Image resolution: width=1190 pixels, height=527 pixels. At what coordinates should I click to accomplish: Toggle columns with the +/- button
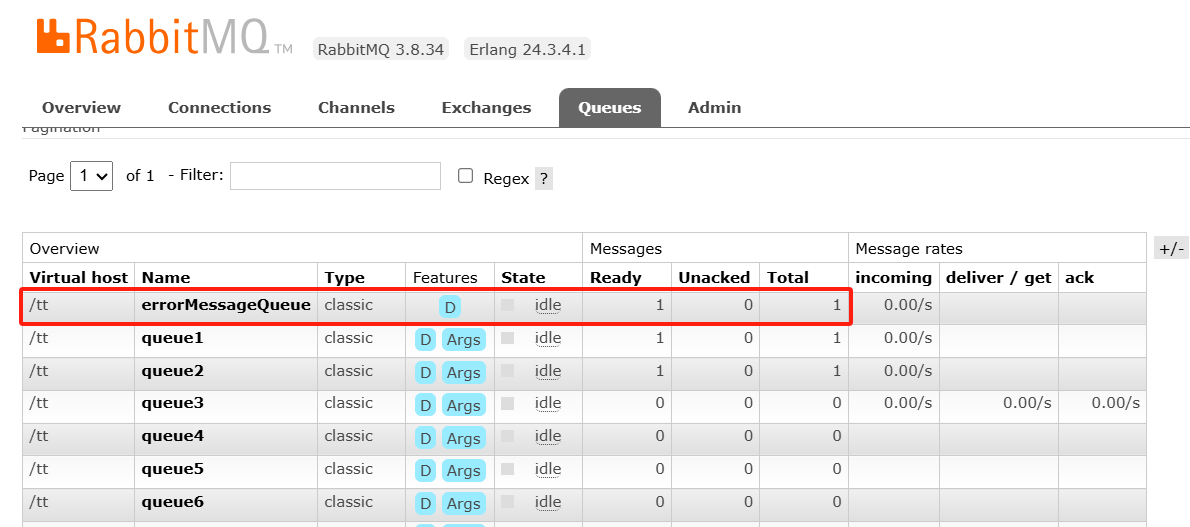1171,248
